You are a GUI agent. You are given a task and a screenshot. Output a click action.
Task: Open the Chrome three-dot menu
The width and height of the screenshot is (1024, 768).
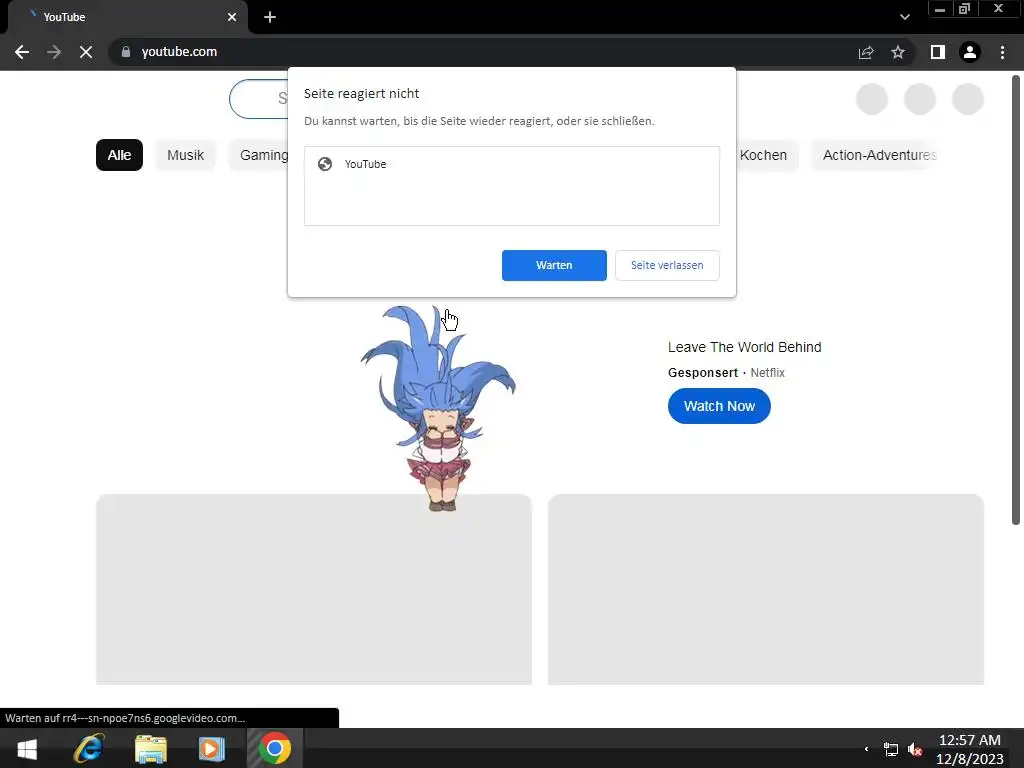pyautogui.click(x=1002, y=52)
